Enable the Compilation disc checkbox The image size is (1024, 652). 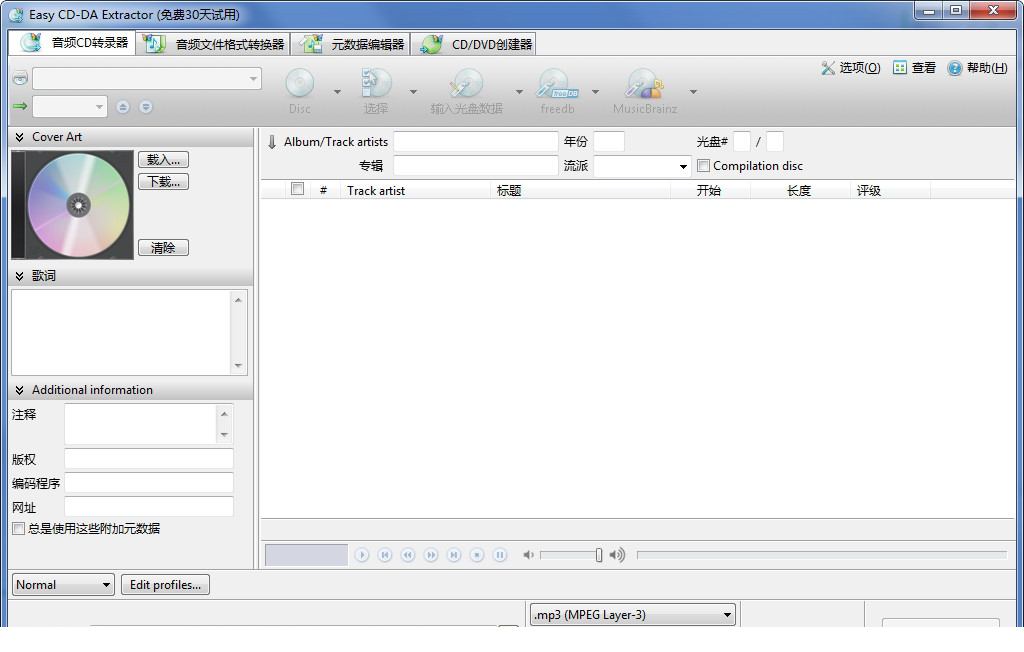(x=702, y=165)
